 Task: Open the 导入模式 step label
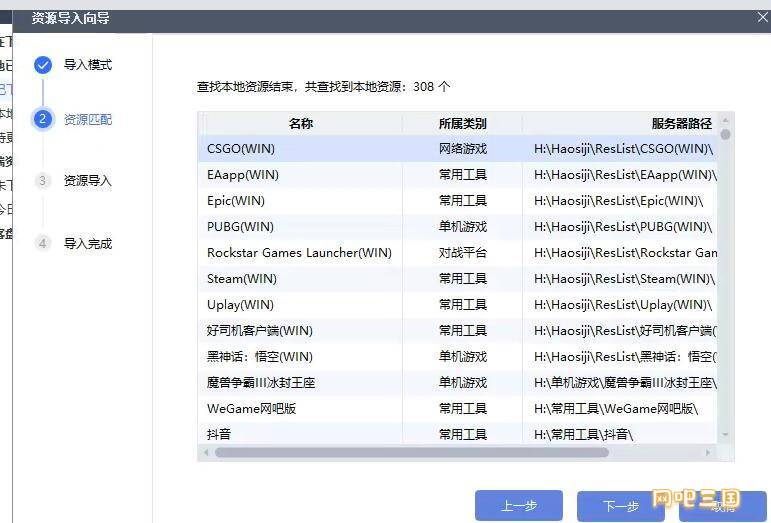click(x=88, y=65)
